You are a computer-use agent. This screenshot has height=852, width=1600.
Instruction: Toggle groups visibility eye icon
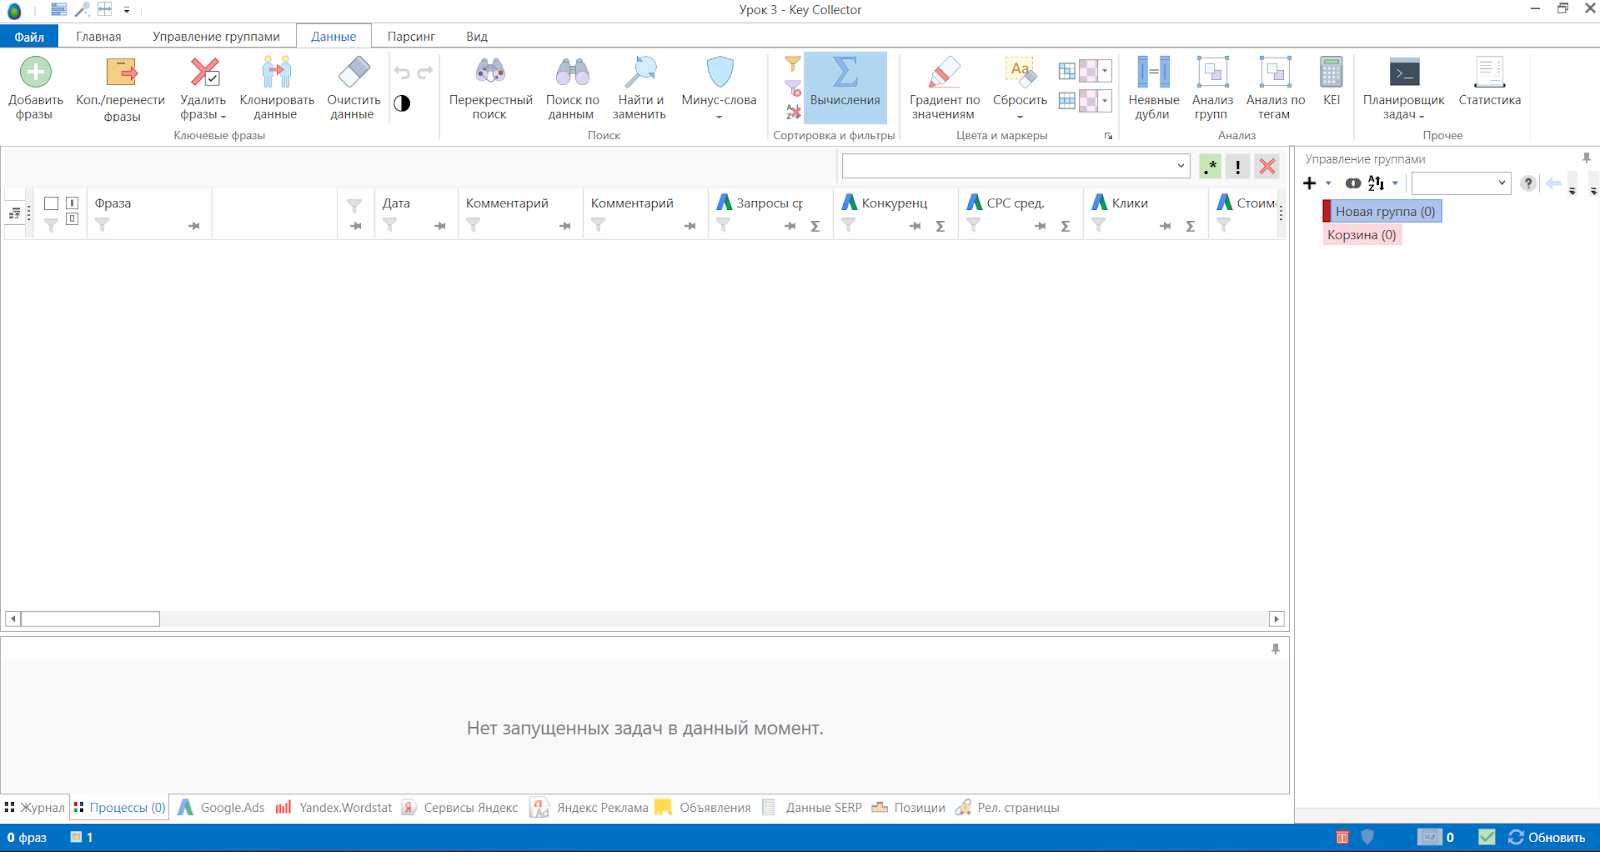pos(1353,183)
